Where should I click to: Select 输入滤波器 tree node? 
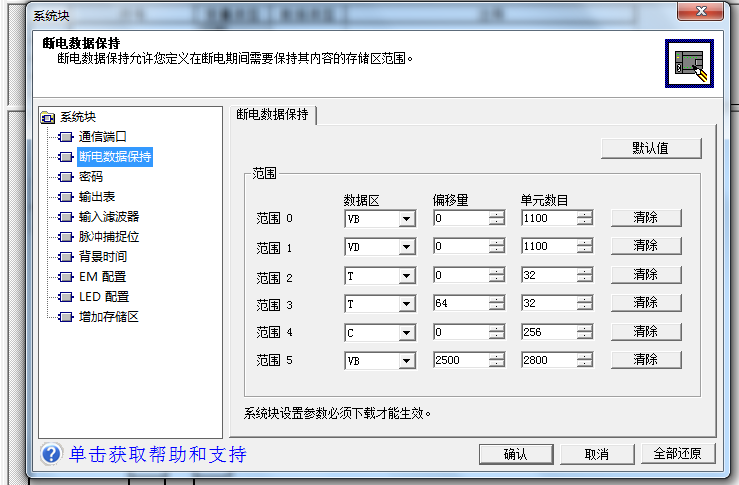108,216
